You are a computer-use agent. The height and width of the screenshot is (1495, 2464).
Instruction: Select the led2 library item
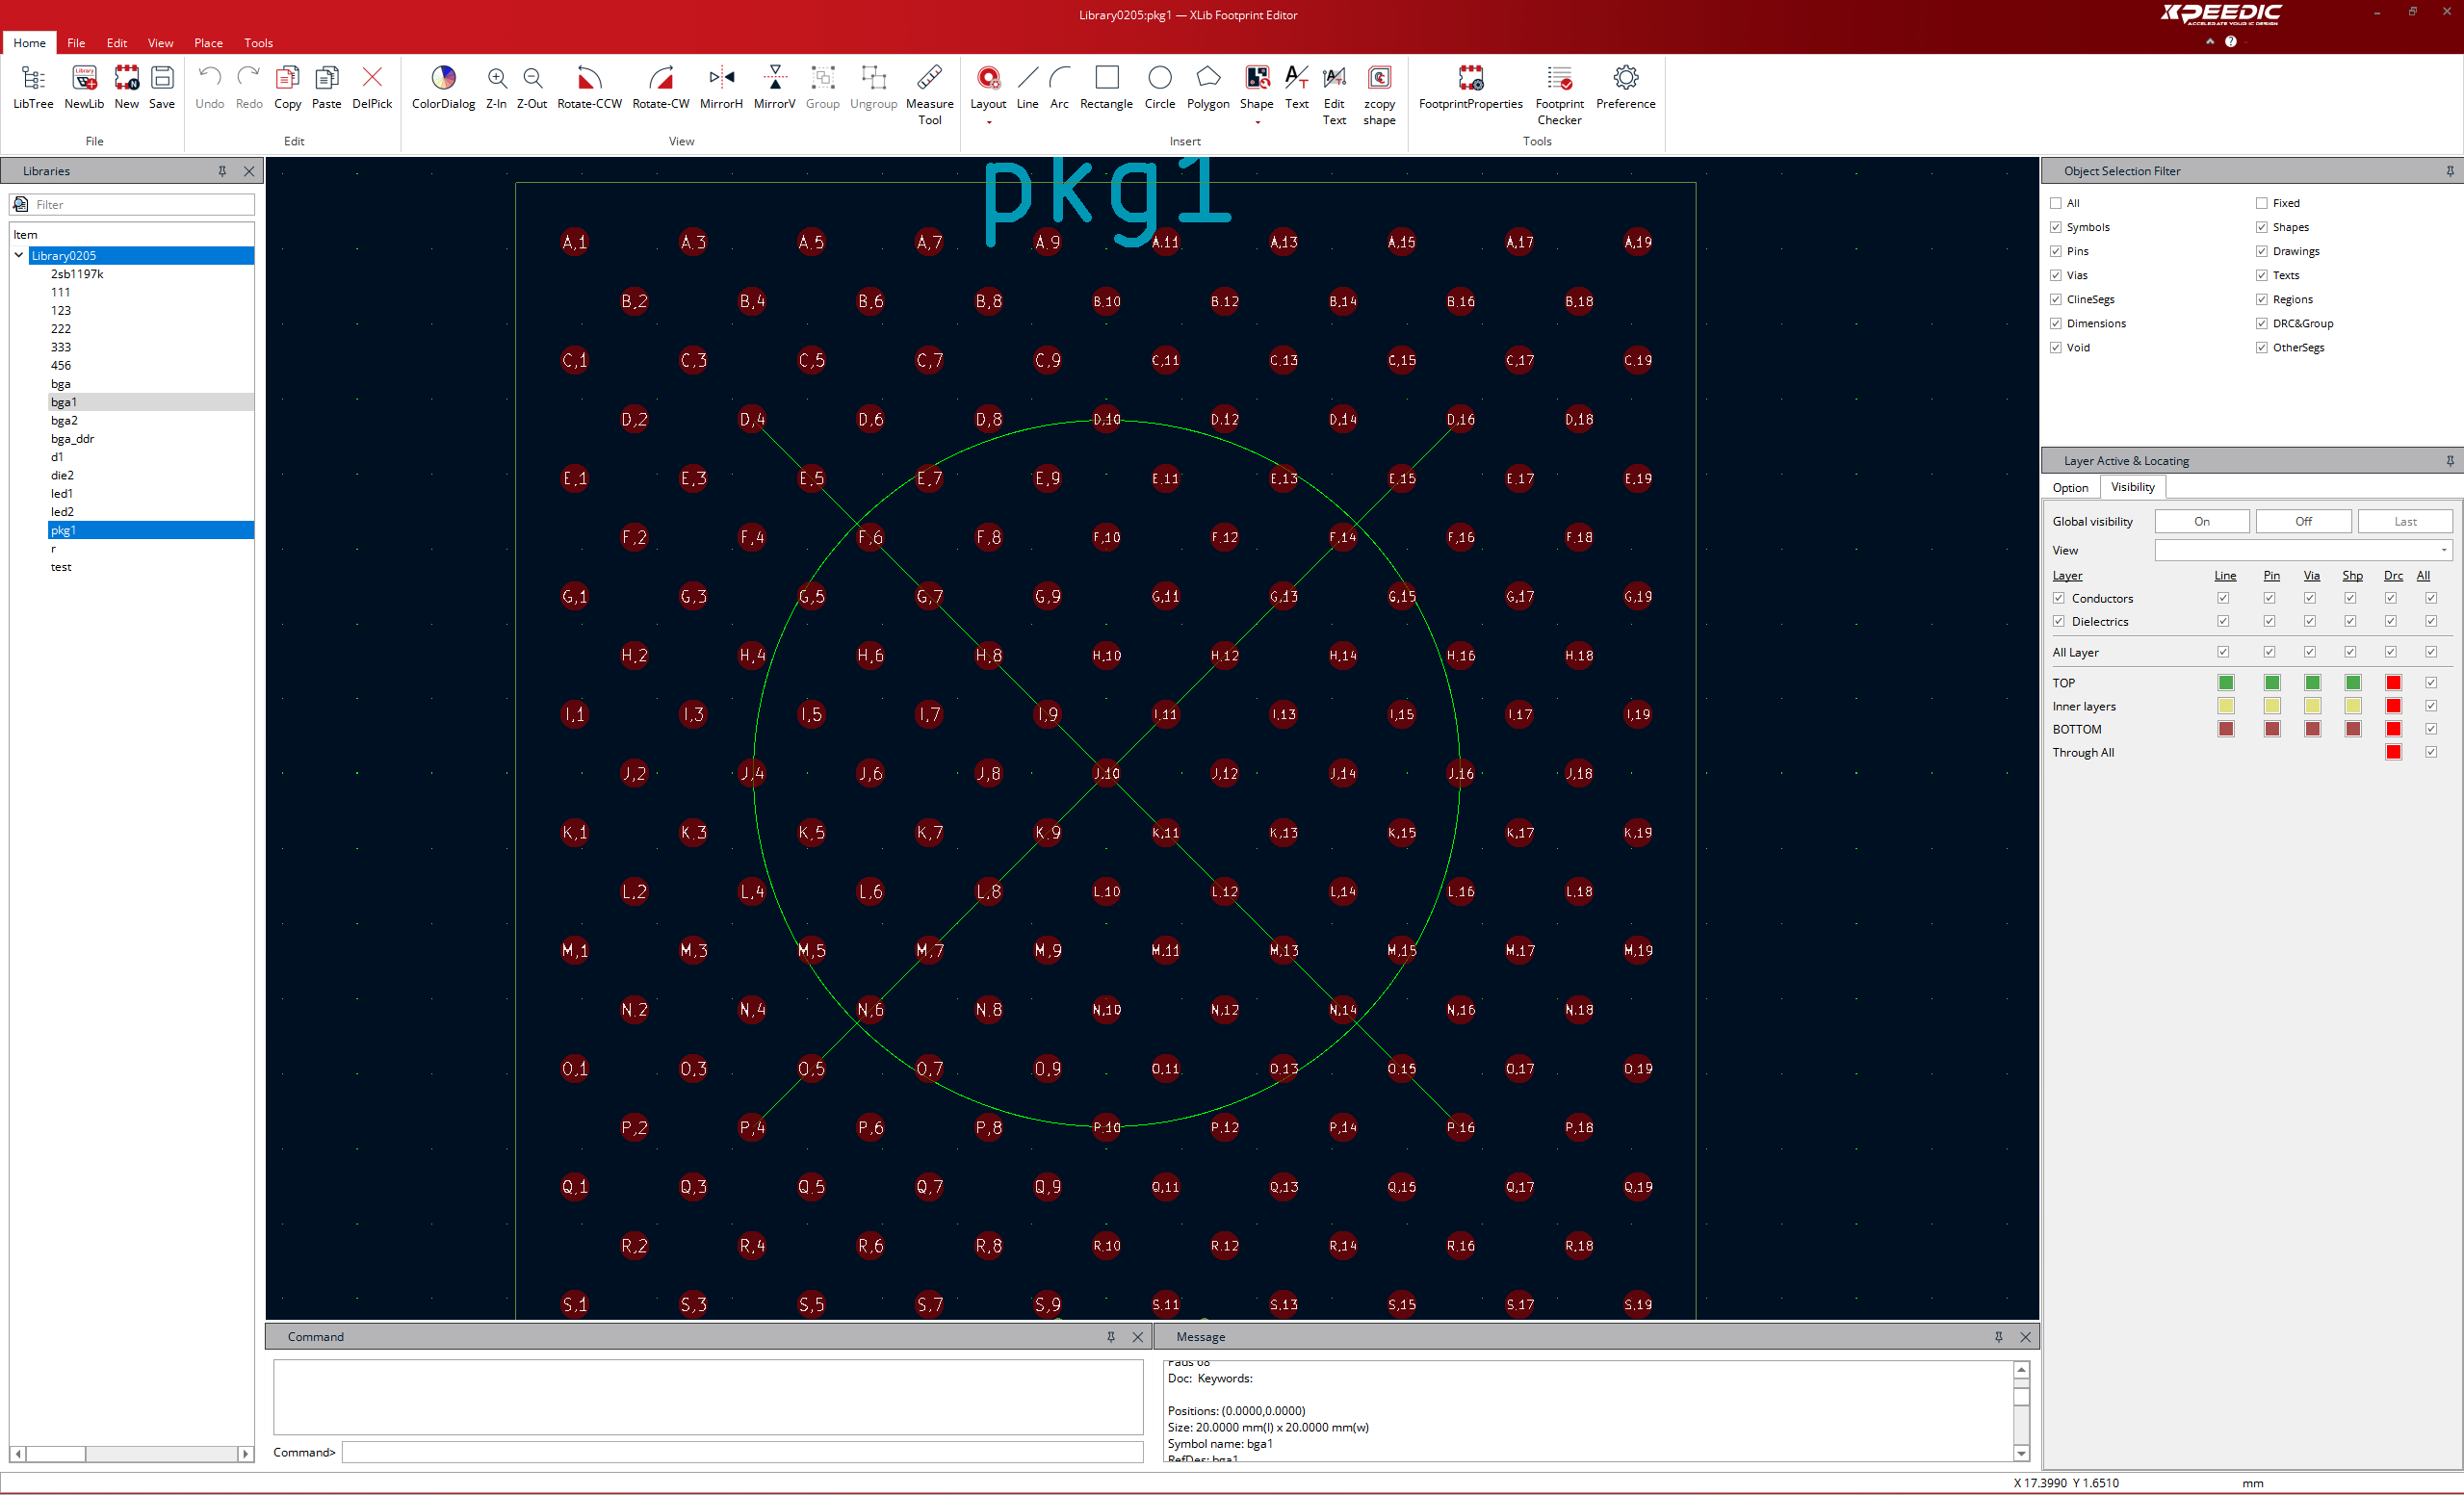click(x=62, y=512)
